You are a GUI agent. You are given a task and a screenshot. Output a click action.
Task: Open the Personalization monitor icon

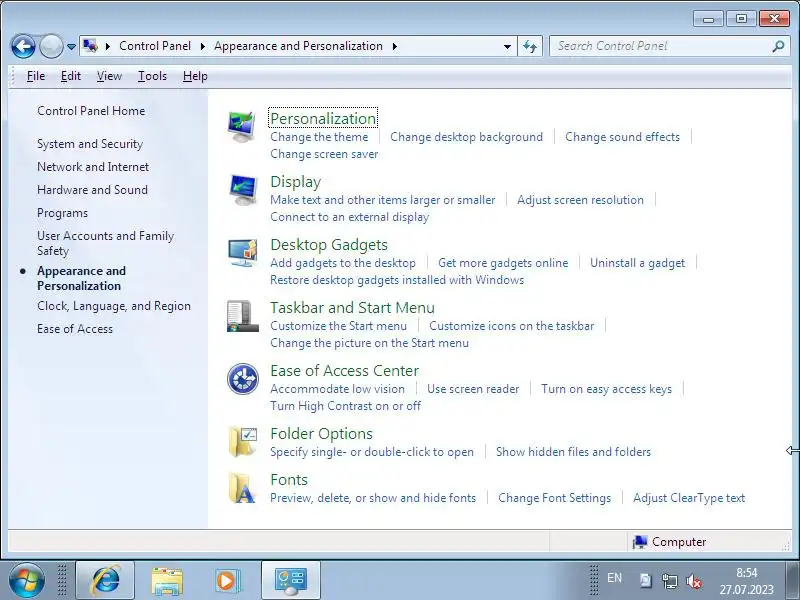242,127
